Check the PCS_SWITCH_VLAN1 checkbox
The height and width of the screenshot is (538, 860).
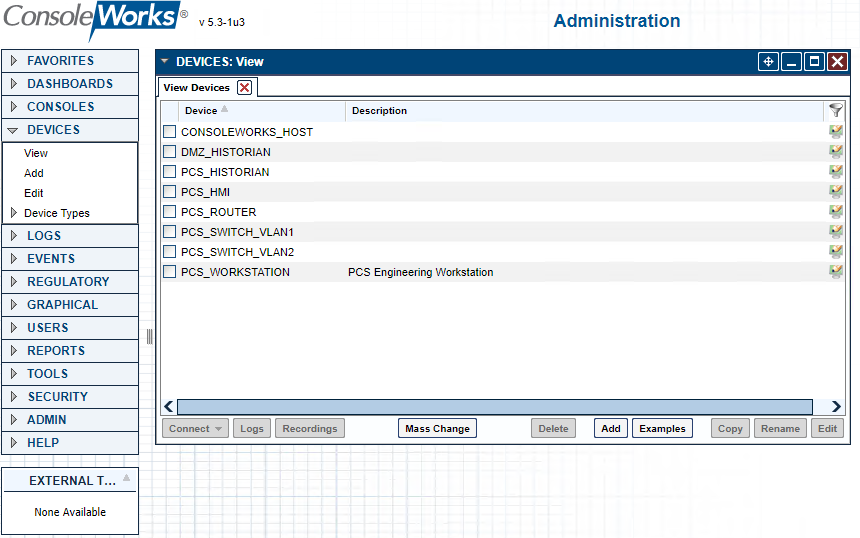169,231
